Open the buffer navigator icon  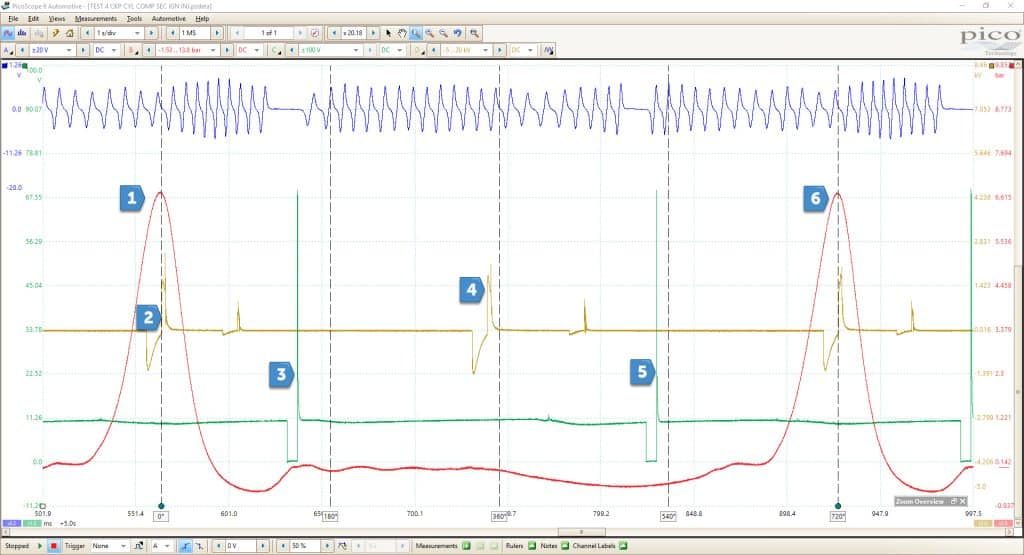[315, 33]
